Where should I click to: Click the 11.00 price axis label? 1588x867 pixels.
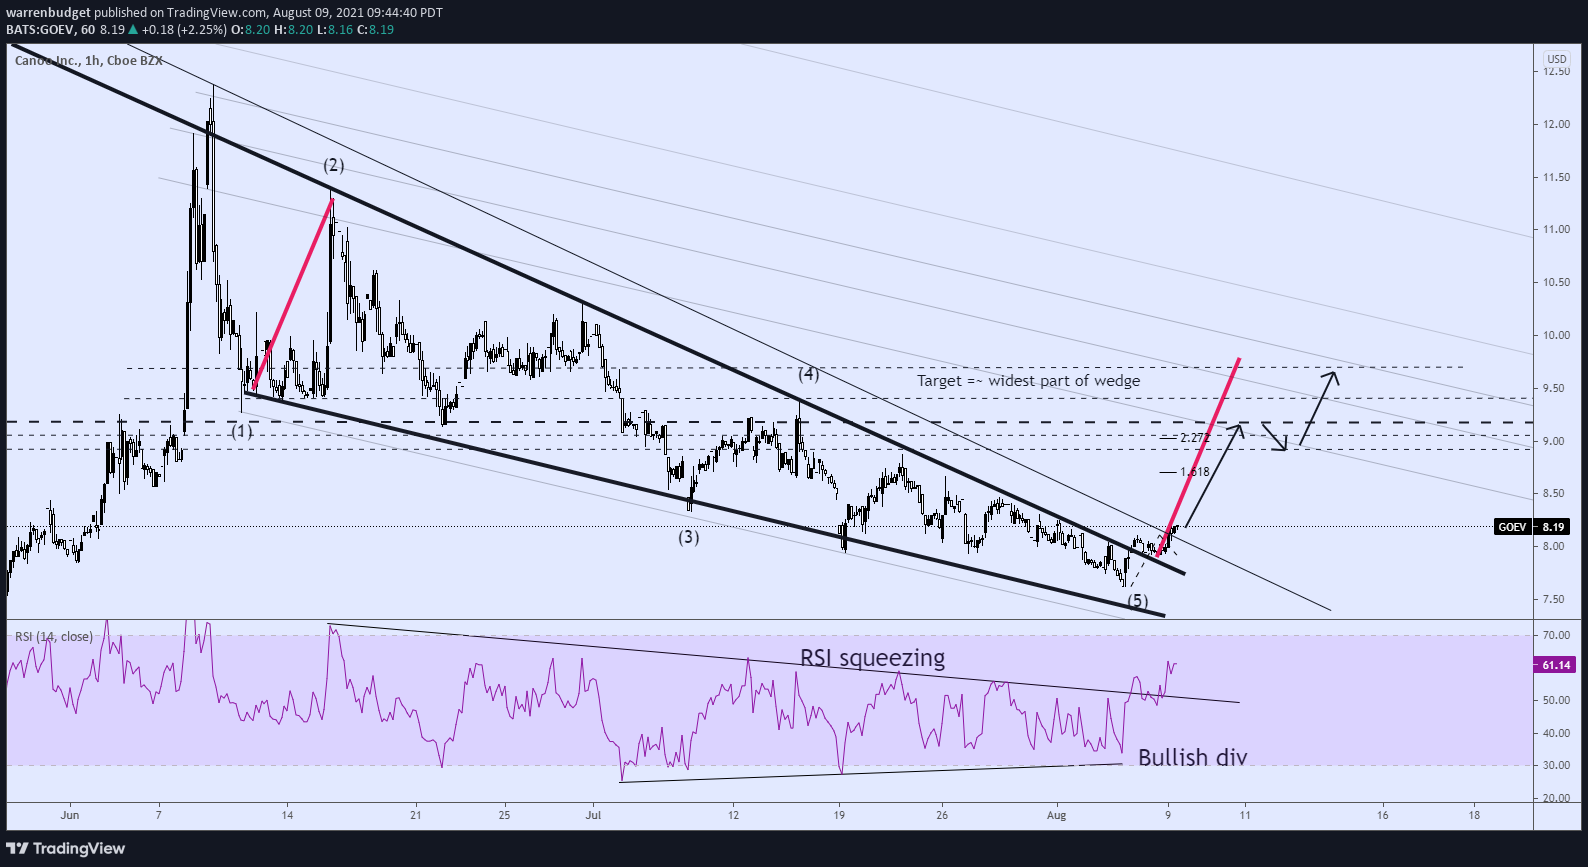tap(1556, 229)
